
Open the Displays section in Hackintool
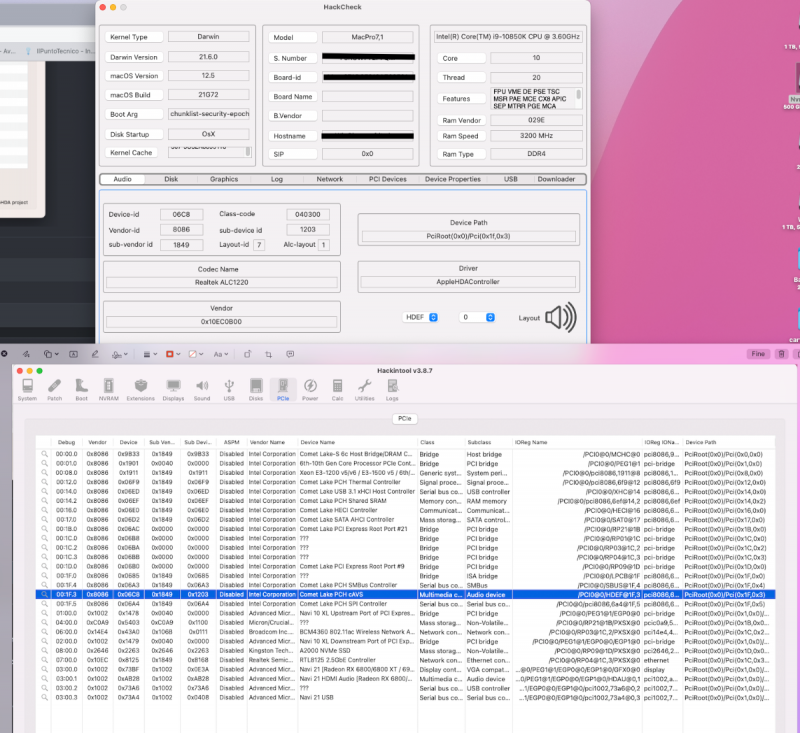click(173, 390)
